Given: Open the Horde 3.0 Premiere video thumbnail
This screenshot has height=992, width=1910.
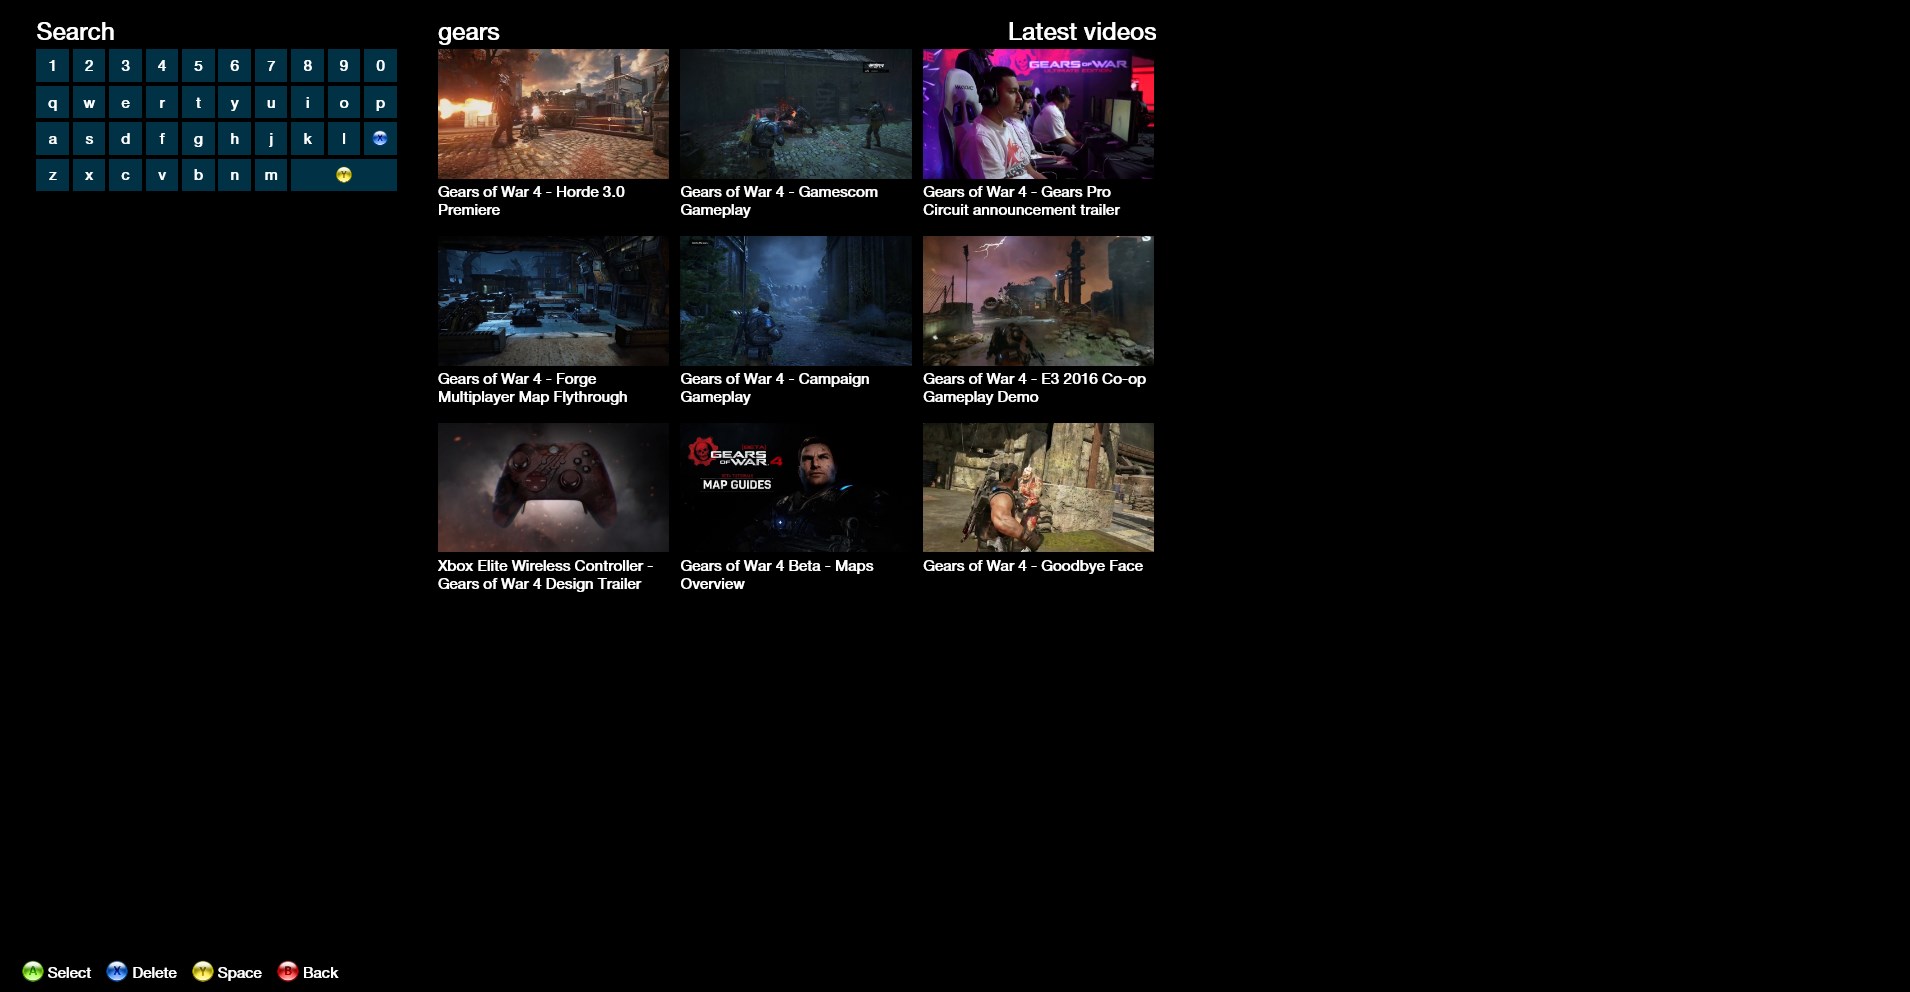Looking at the screenshot, I should tap(553, 114).
